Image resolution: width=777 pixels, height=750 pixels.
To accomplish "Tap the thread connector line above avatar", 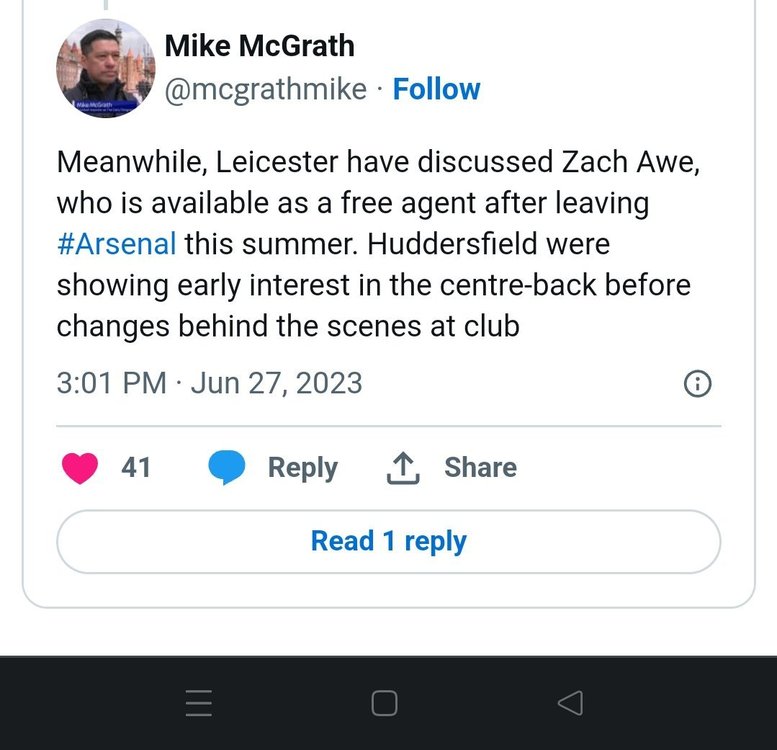I will (106, 4).
